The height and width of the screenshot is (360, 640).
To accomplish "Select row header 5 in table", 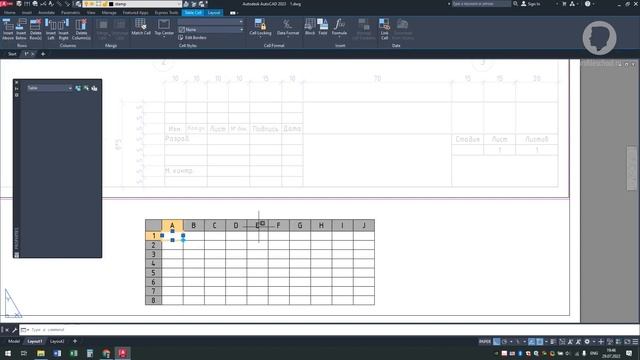I will pyautogui.click(x=153, y=273).
